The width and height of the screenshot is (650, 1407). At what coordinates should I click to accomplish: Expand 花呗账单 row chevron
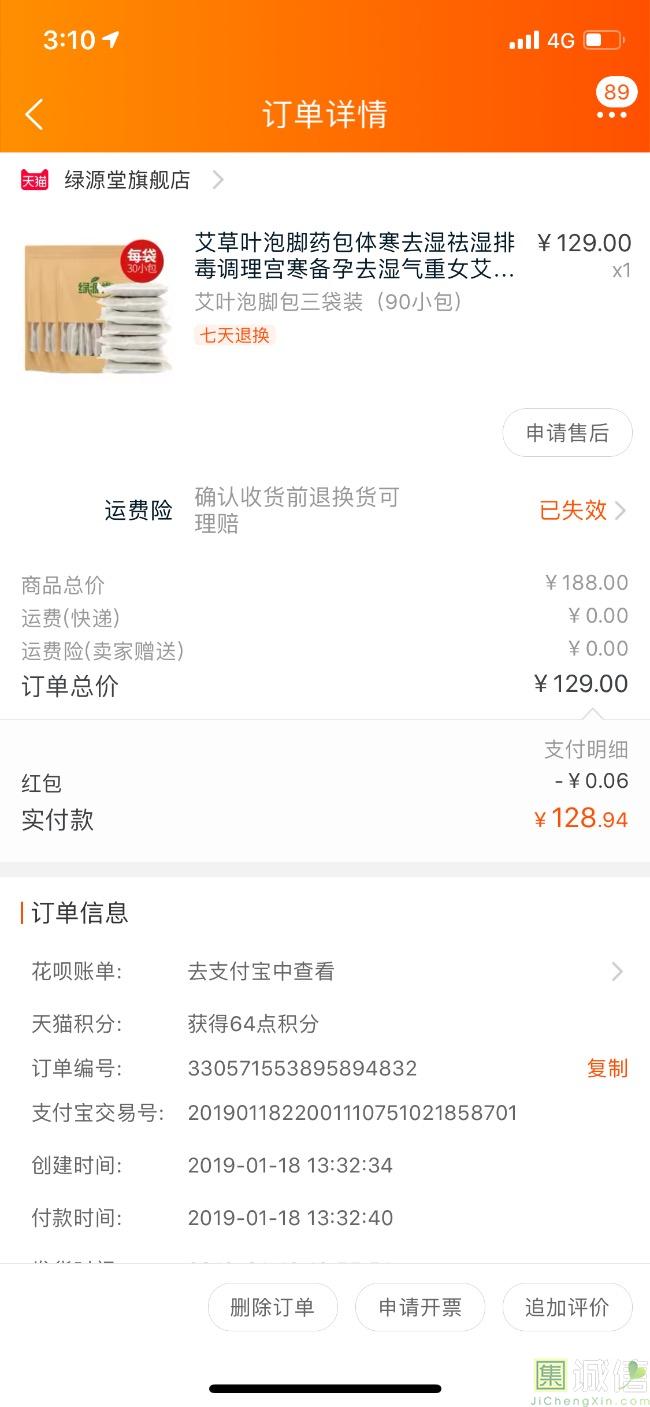point(617,971)
